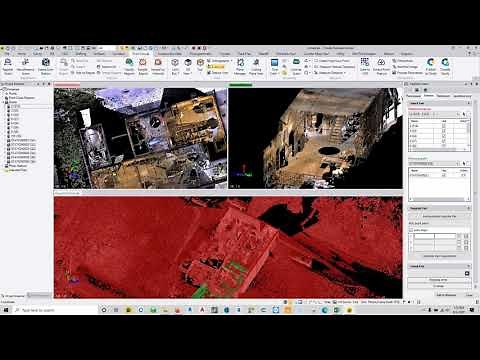Screen dimensions: 480x360
Task: Toggle the checkbox in the third row of the upper table
Action: 444,136
